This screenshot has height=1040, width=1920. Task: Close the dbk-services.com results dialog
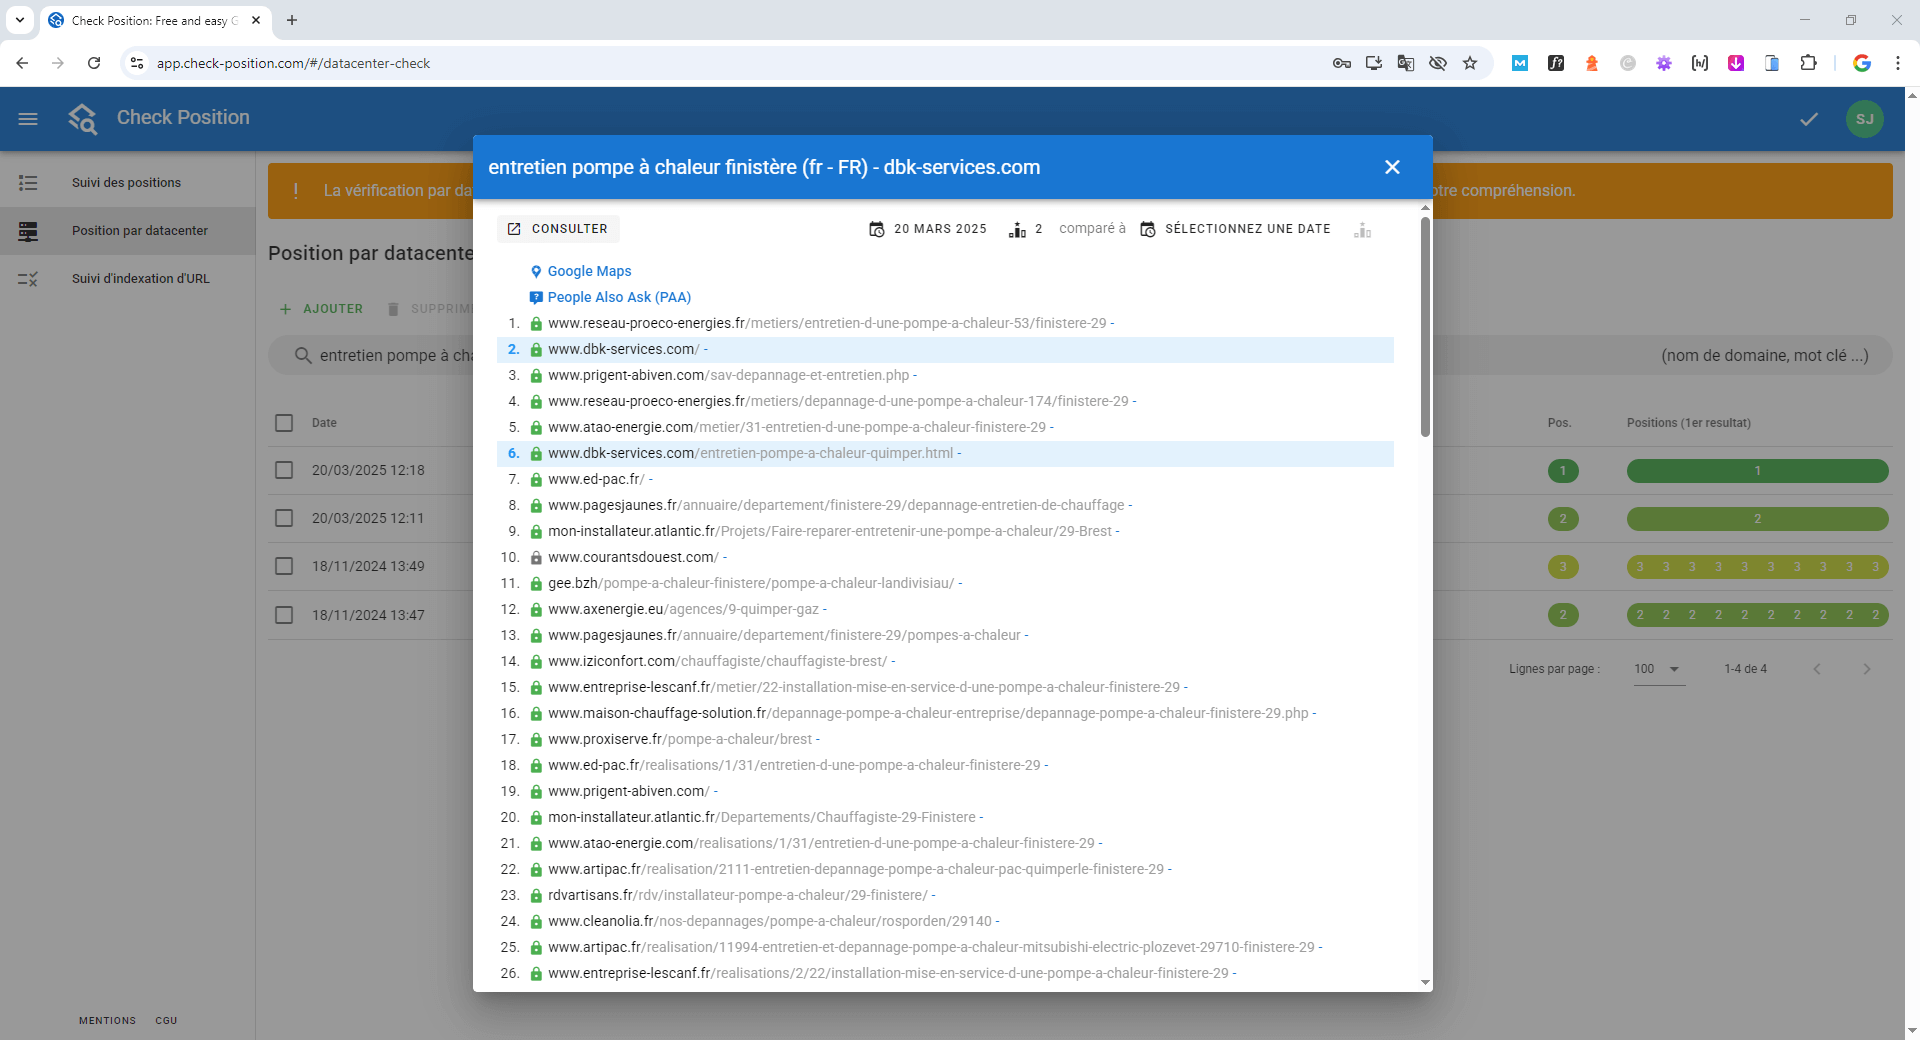tap(1392, 167)
